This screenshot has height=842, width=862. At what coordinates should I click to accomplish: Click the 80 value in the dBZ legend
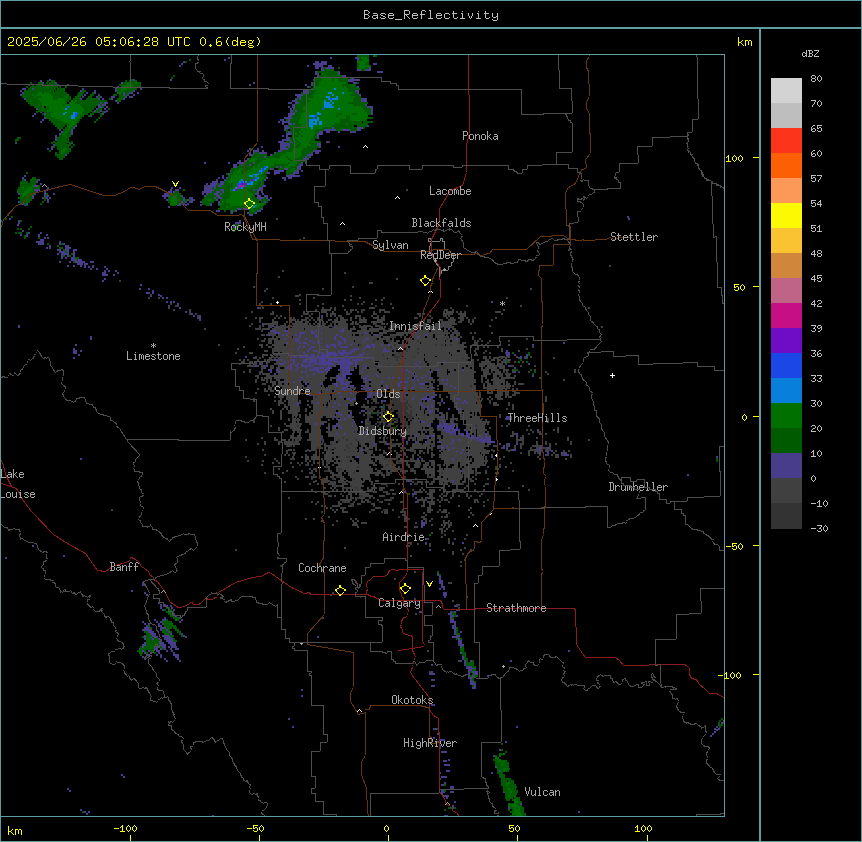pyautogui.click(x=816, y=79)
